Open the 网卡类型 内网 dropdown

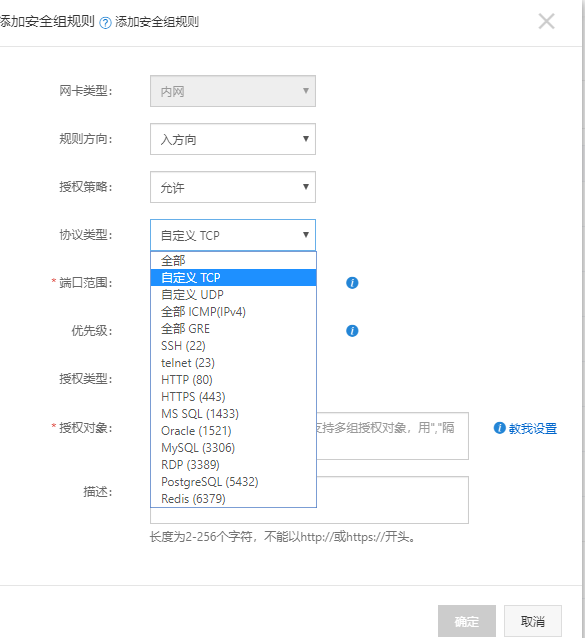[233, 91]
